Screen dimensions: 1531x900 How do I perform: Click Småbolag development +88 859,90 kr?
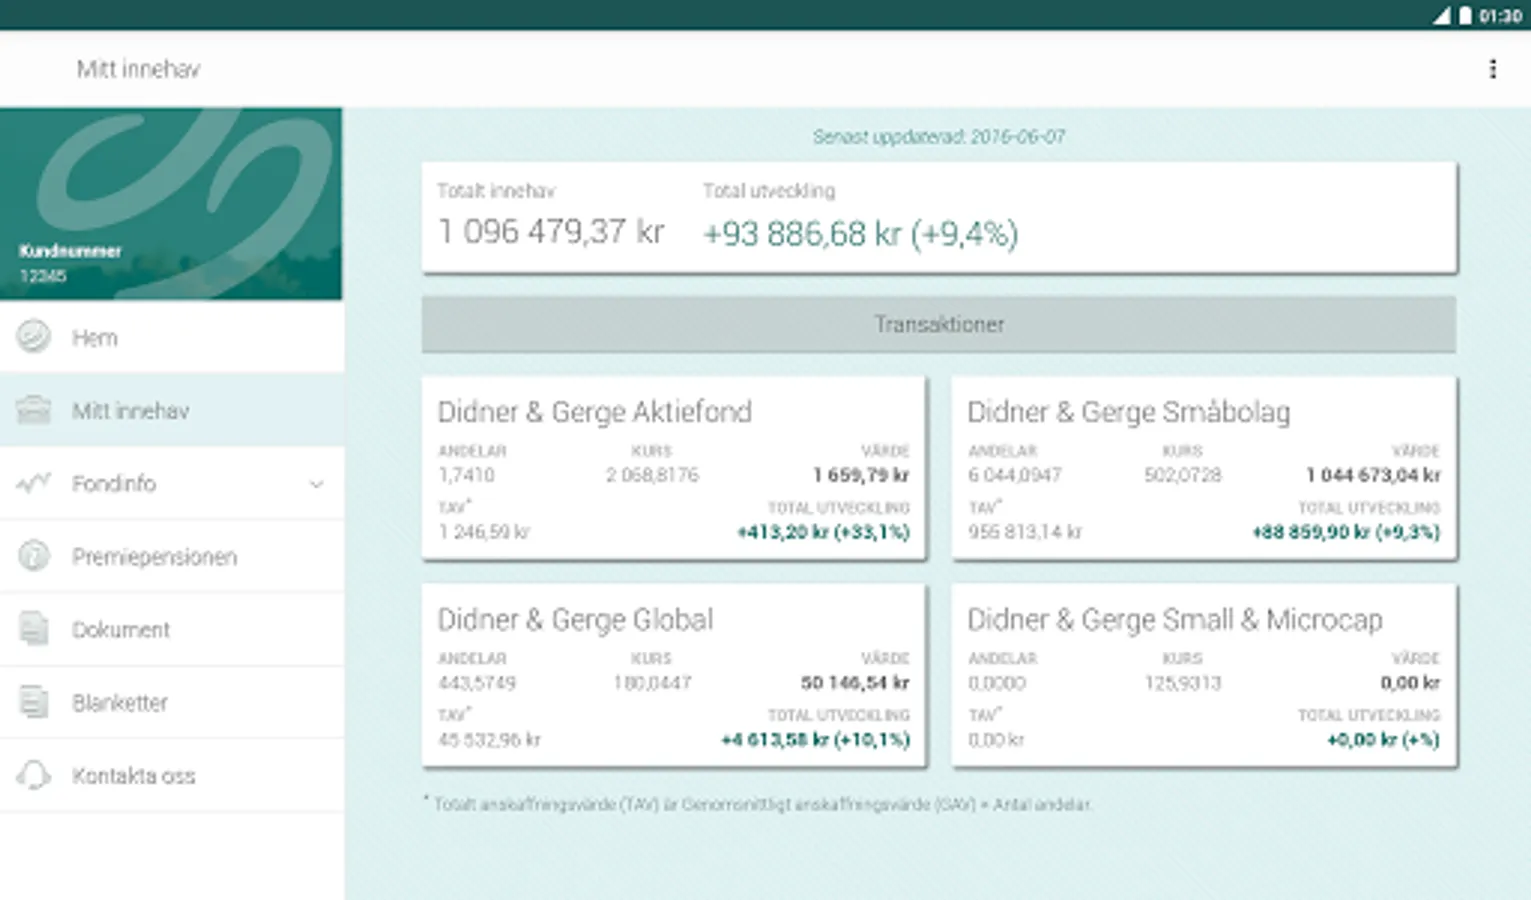click(x=1346, y=532)
